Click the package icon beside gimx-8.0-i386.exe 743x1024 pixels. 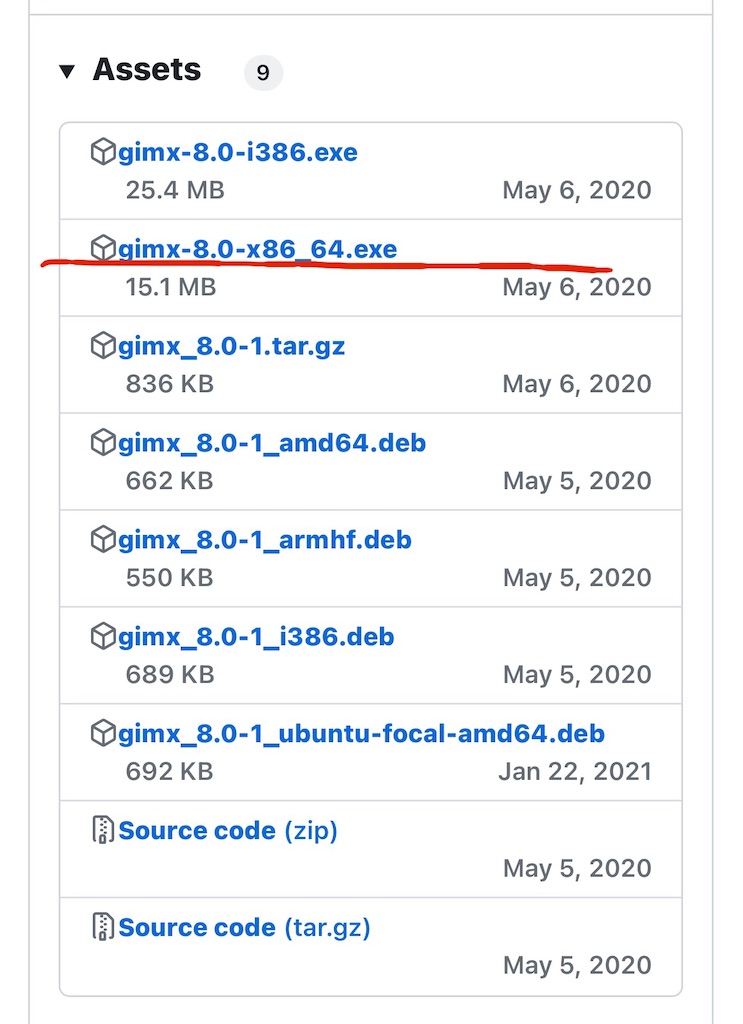coord(103,153)
